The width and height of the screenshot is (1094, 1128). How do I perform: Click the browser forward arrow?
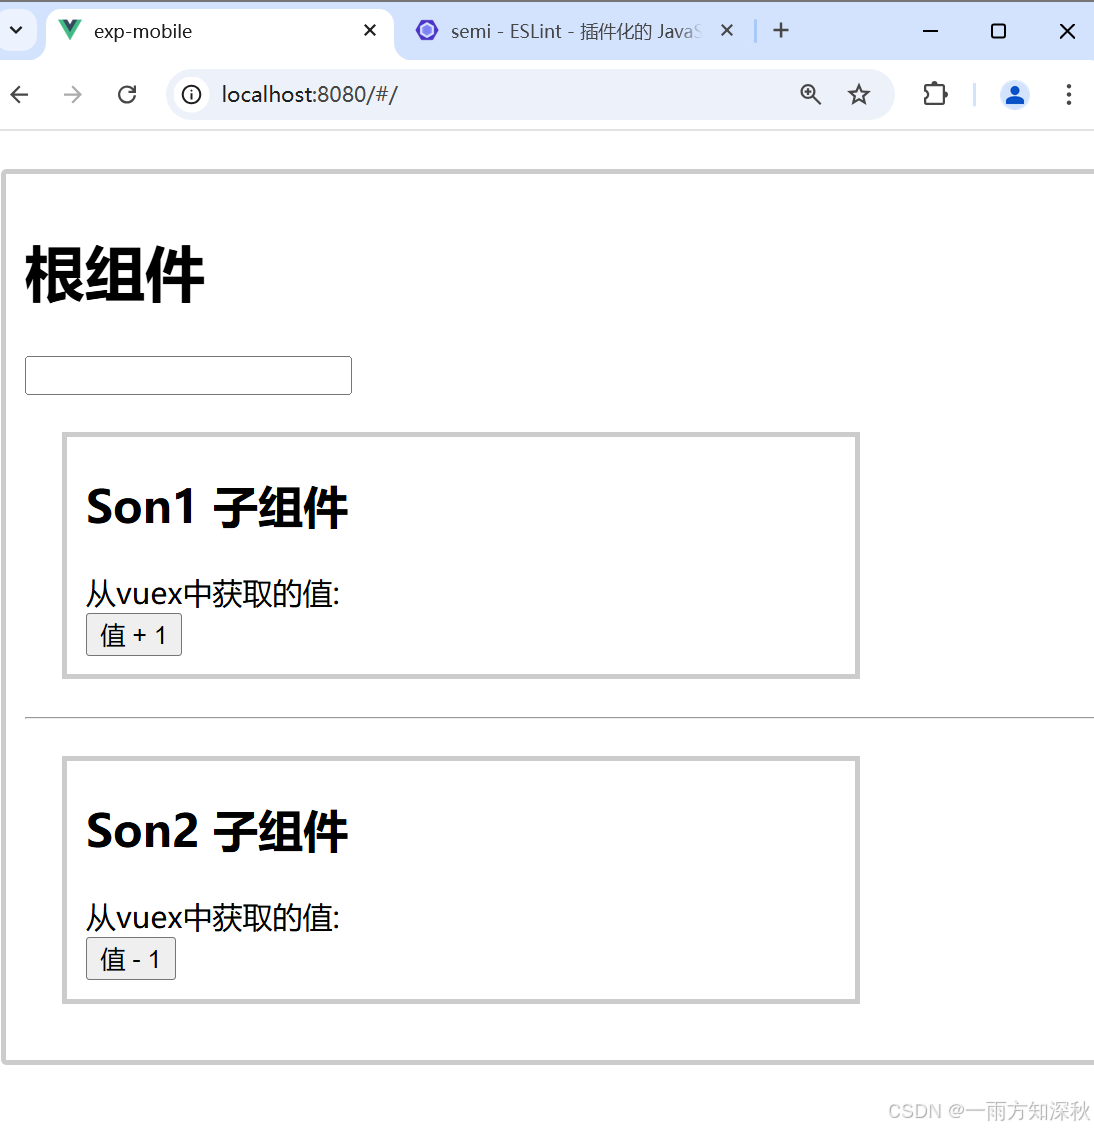click(x=73, y=94)
